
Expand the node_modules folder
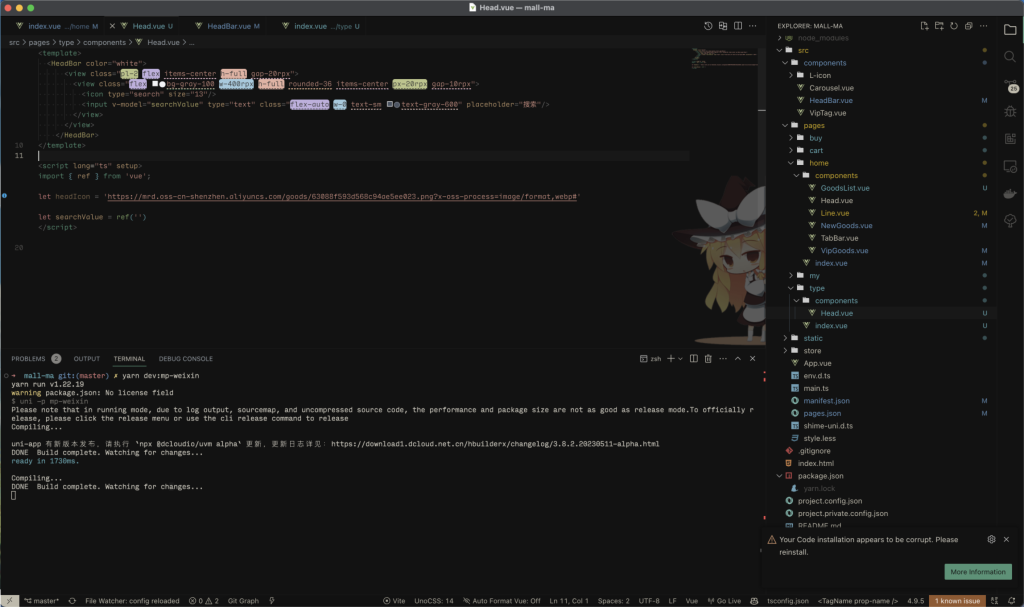pos(822,37)
